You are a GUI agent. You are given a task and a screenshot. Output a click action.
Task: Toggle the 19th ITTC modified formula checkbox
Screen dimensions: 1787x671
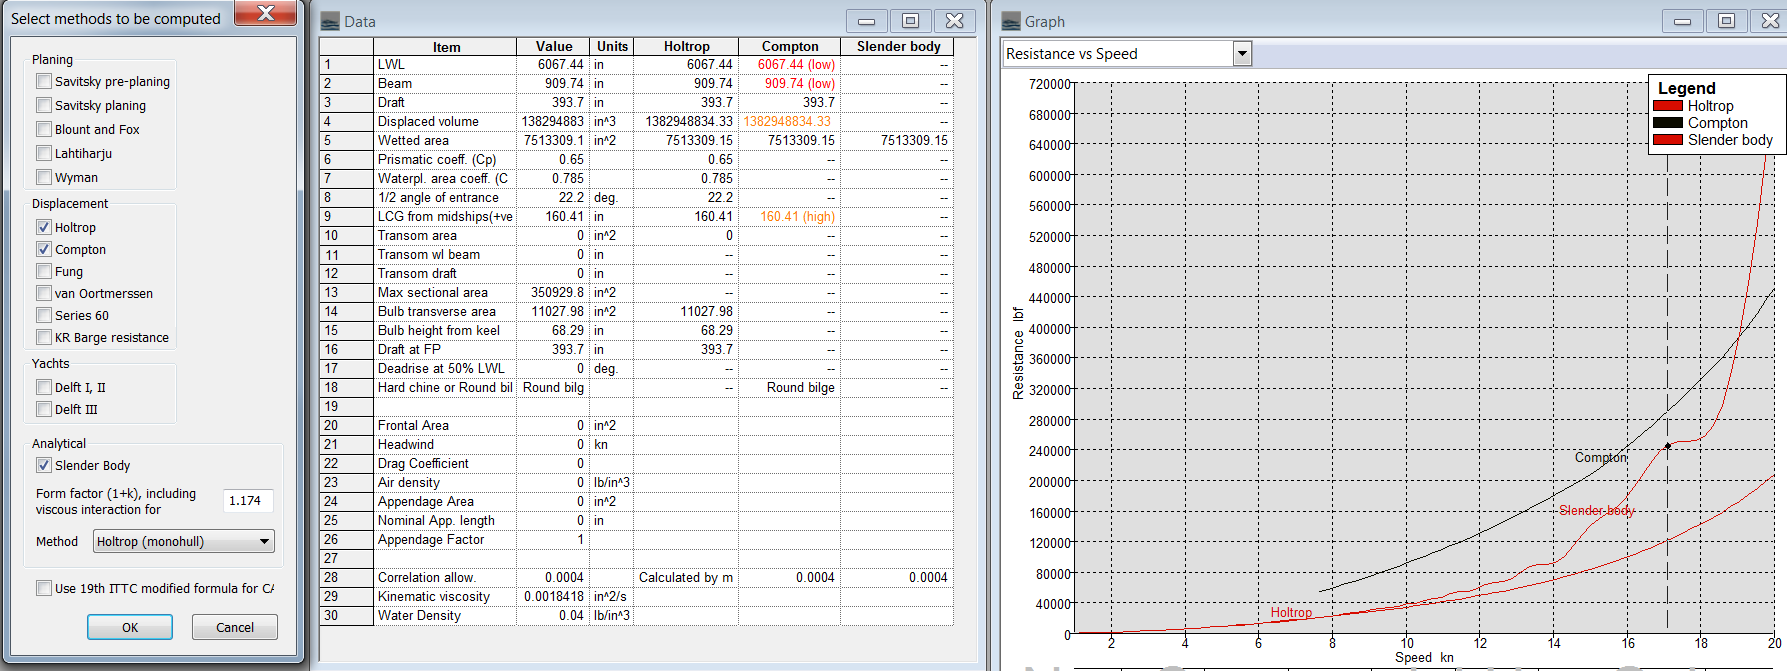coord(44,588)
